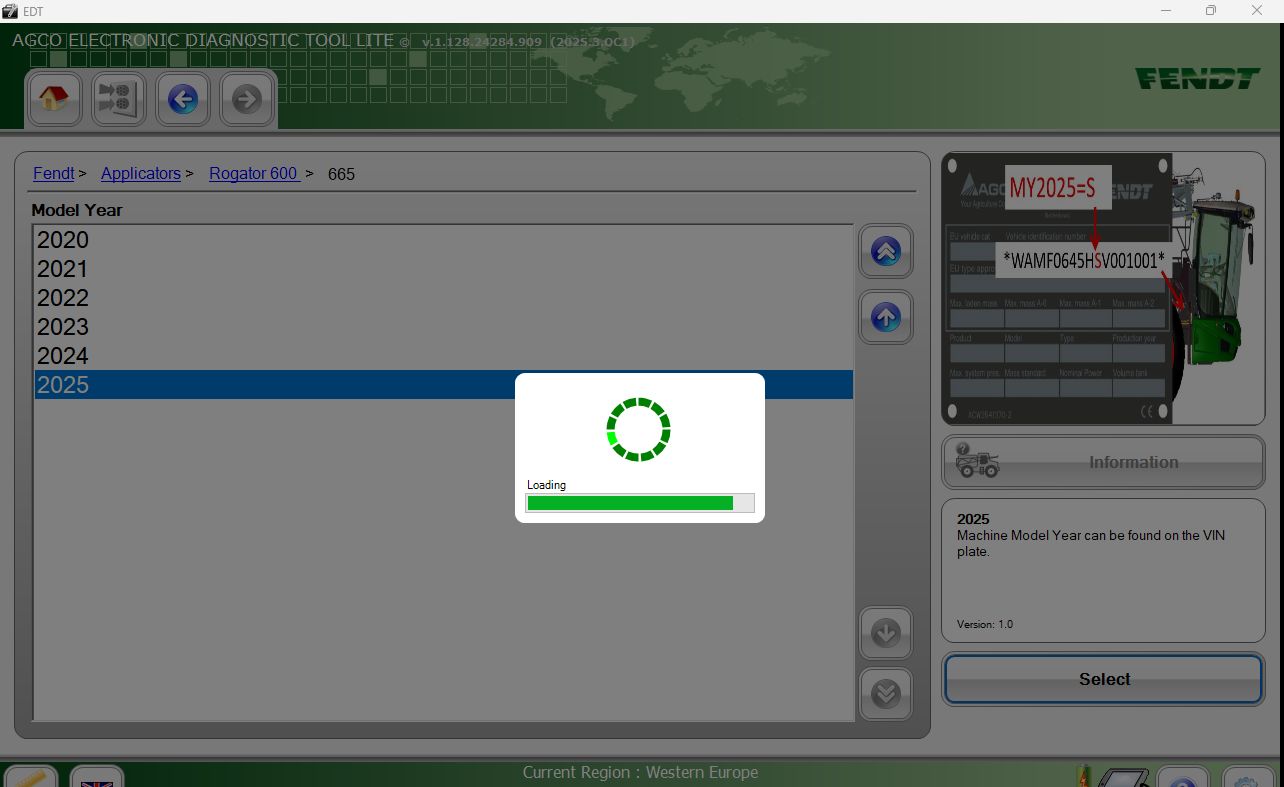Click the Model Year heading

tap(77, 210)
